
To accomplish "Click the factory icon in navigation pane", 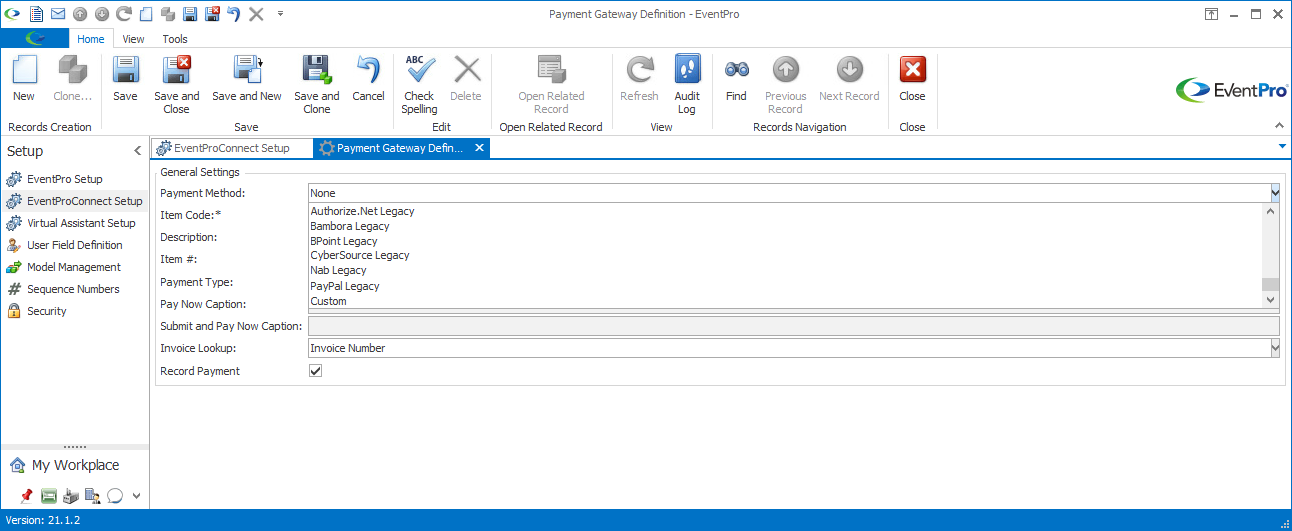I will (71, 495).
